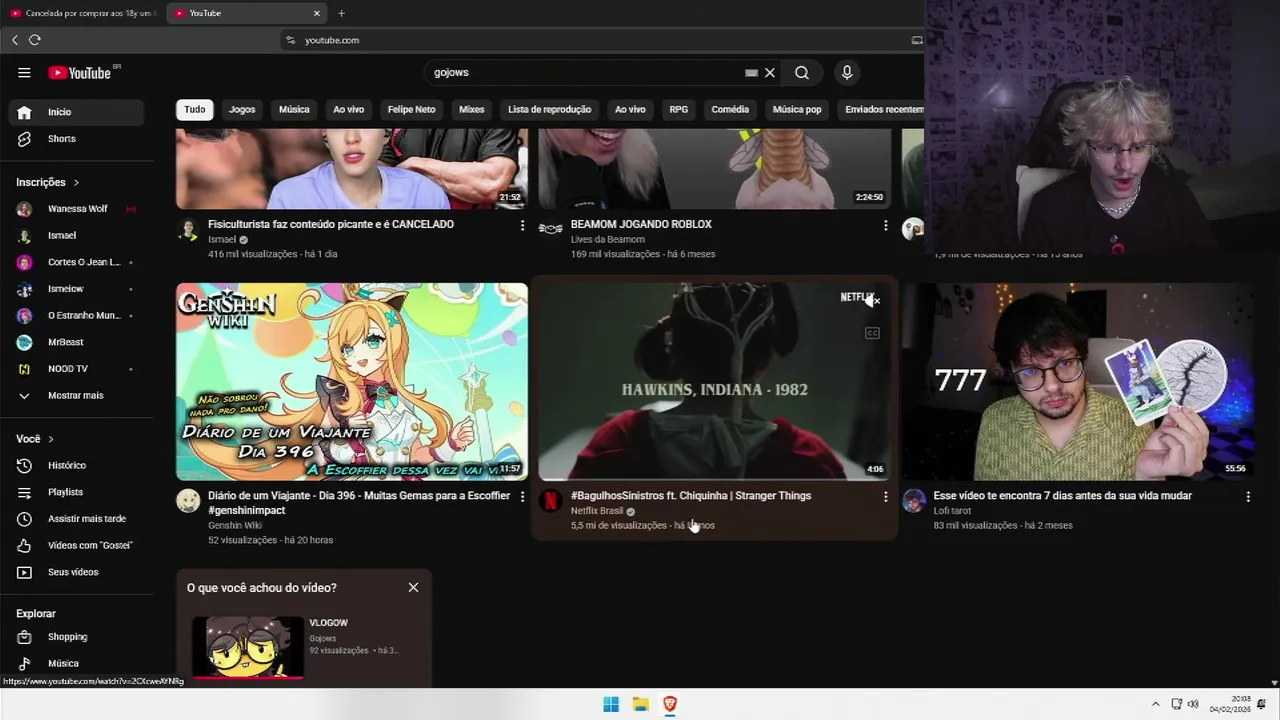Screen dimensions: 1280x720
Task: Expand the Você section
Action: (35, 439)
